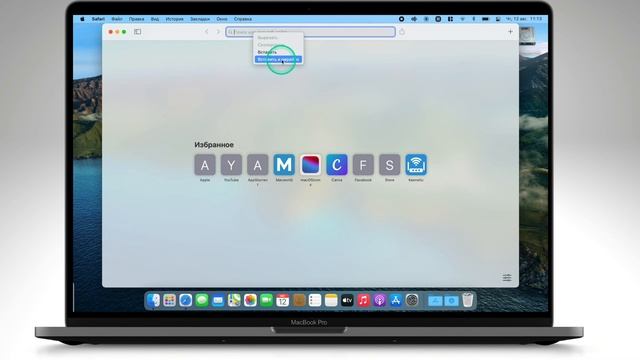640x360 pixels.
Task: Open the blue M favorite tile
Action: [284, 165]
